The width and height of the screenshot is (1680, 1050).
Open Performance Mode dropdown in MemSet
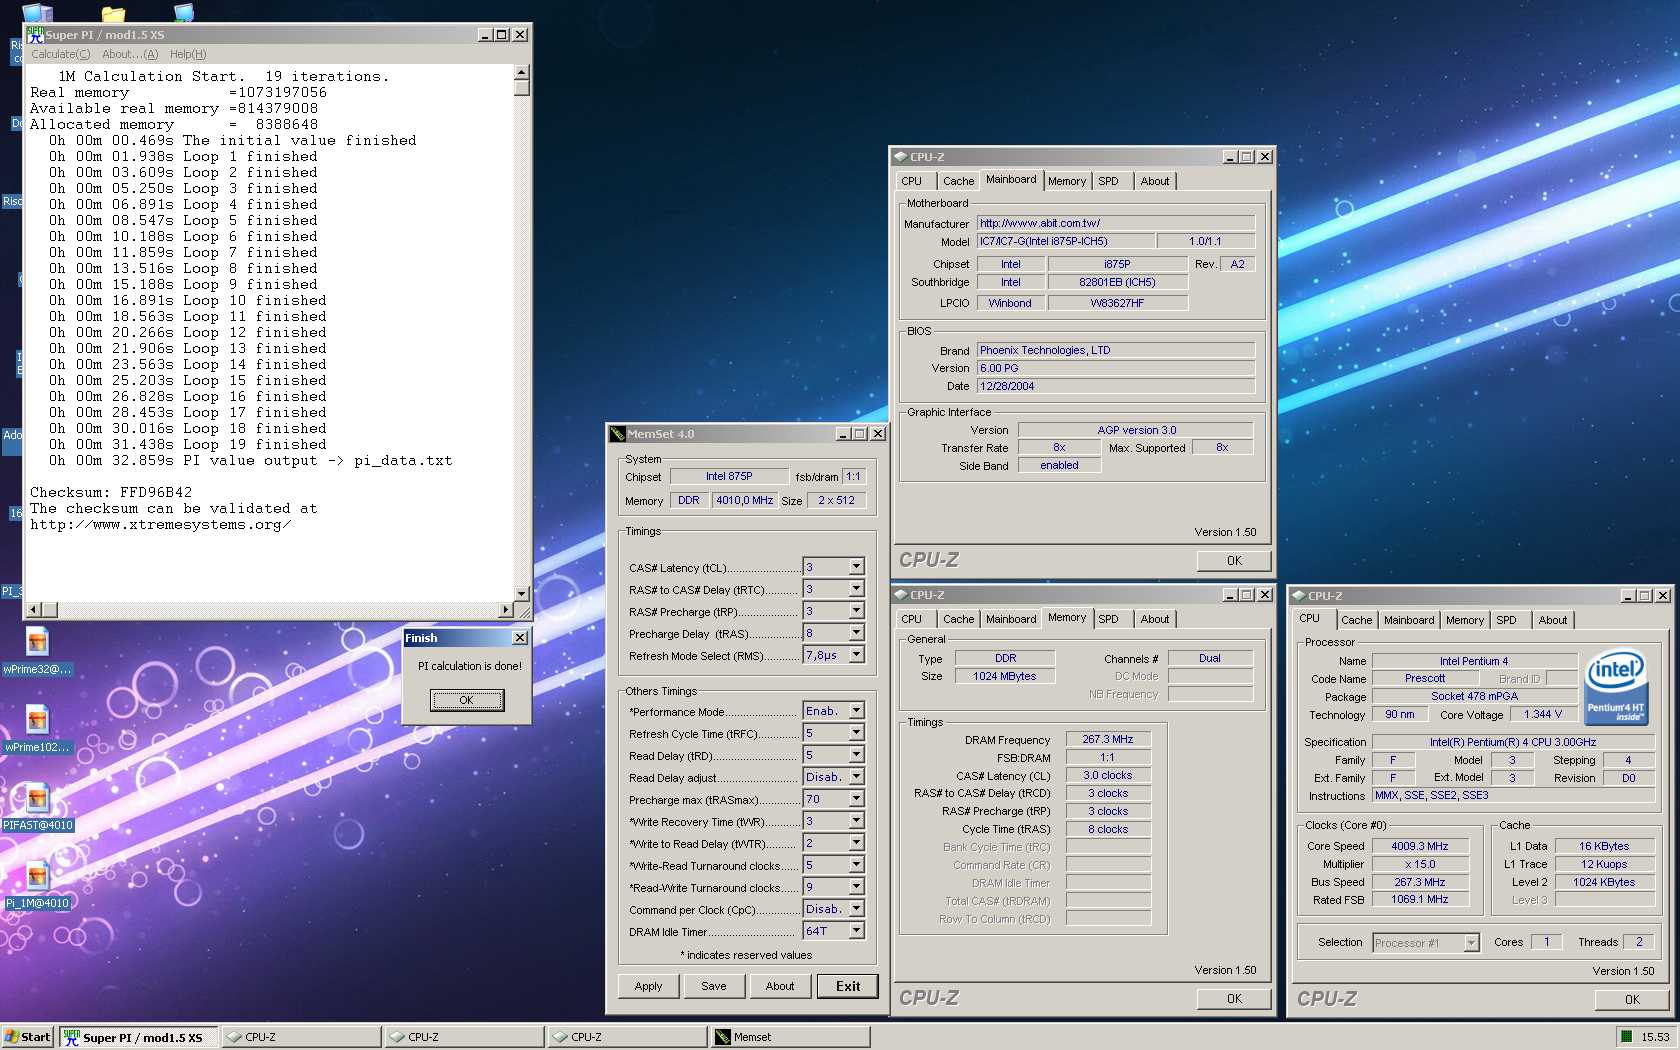[856, 711]
